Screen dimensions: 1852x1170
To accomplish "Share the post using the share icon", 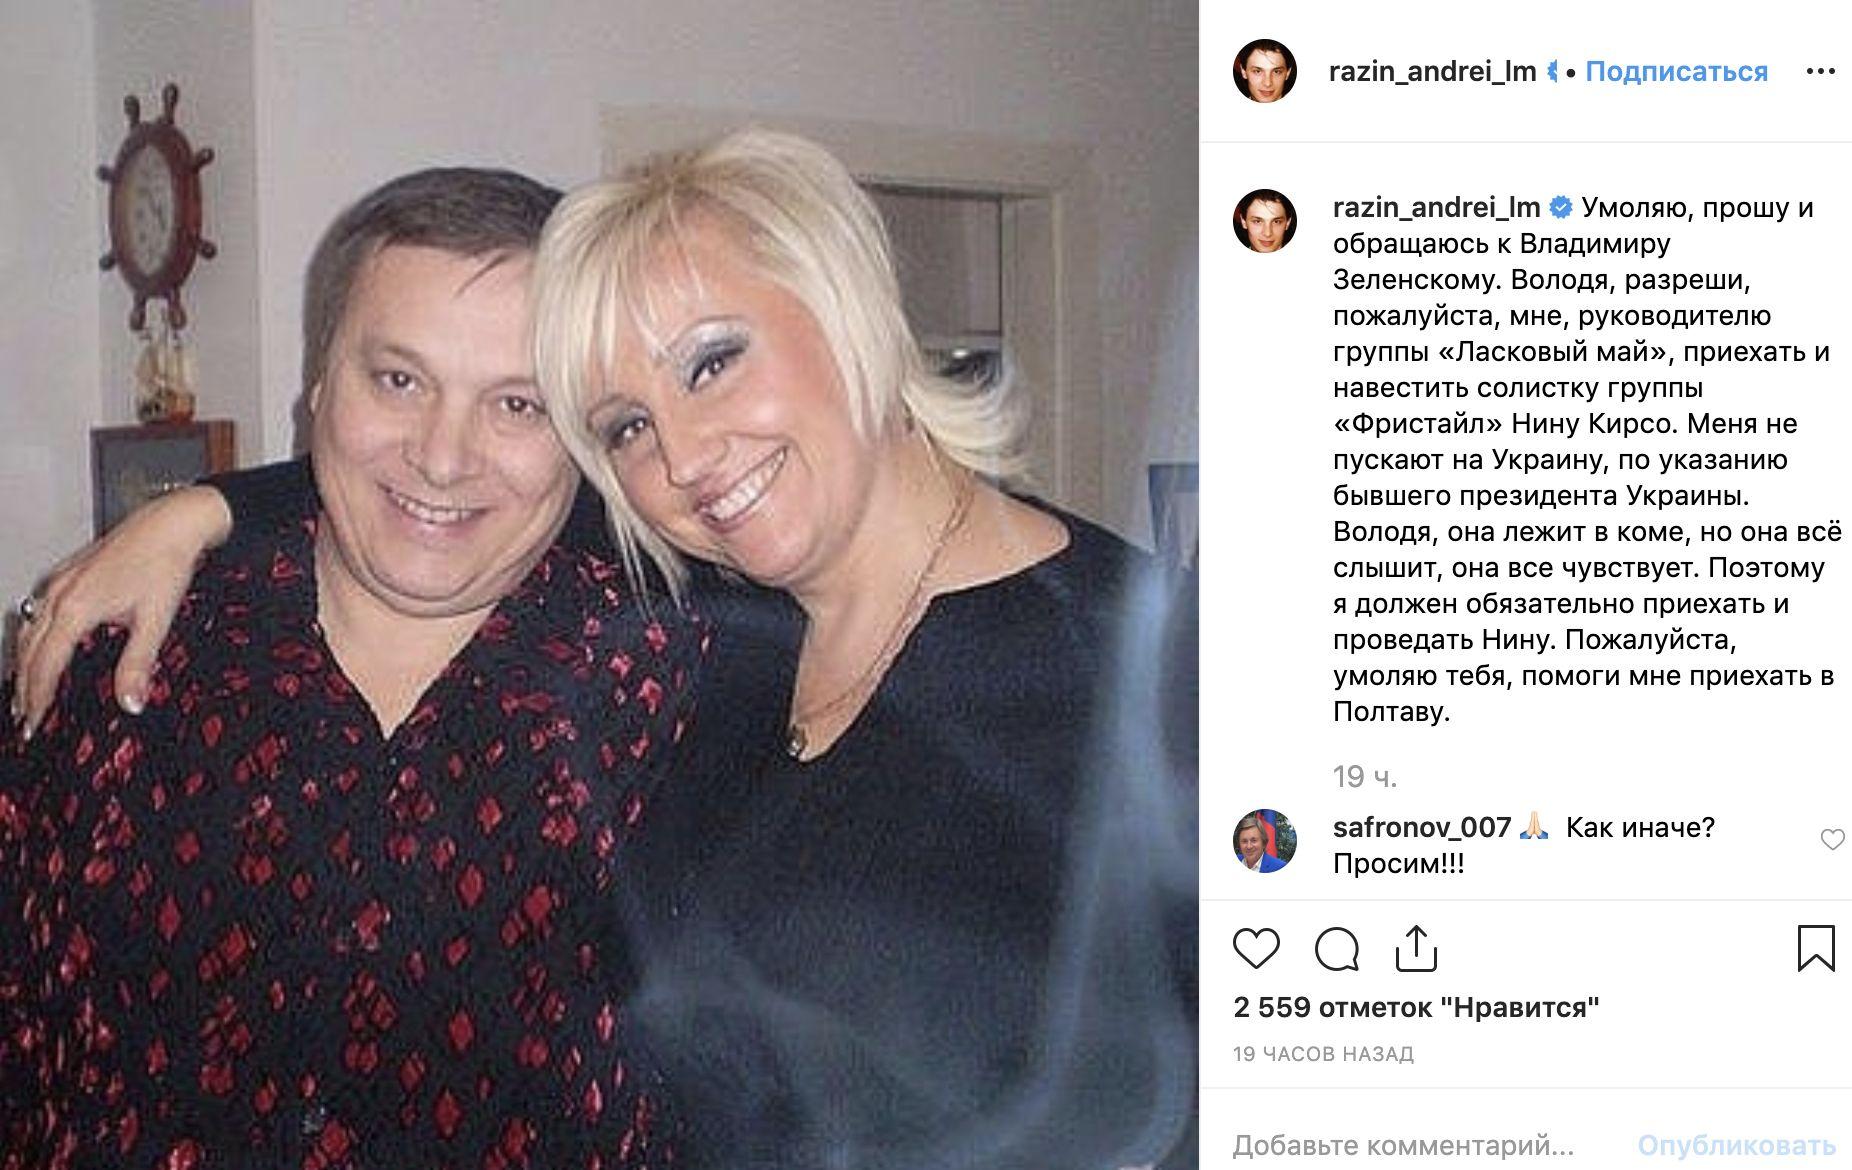I will pos(1416,948).
